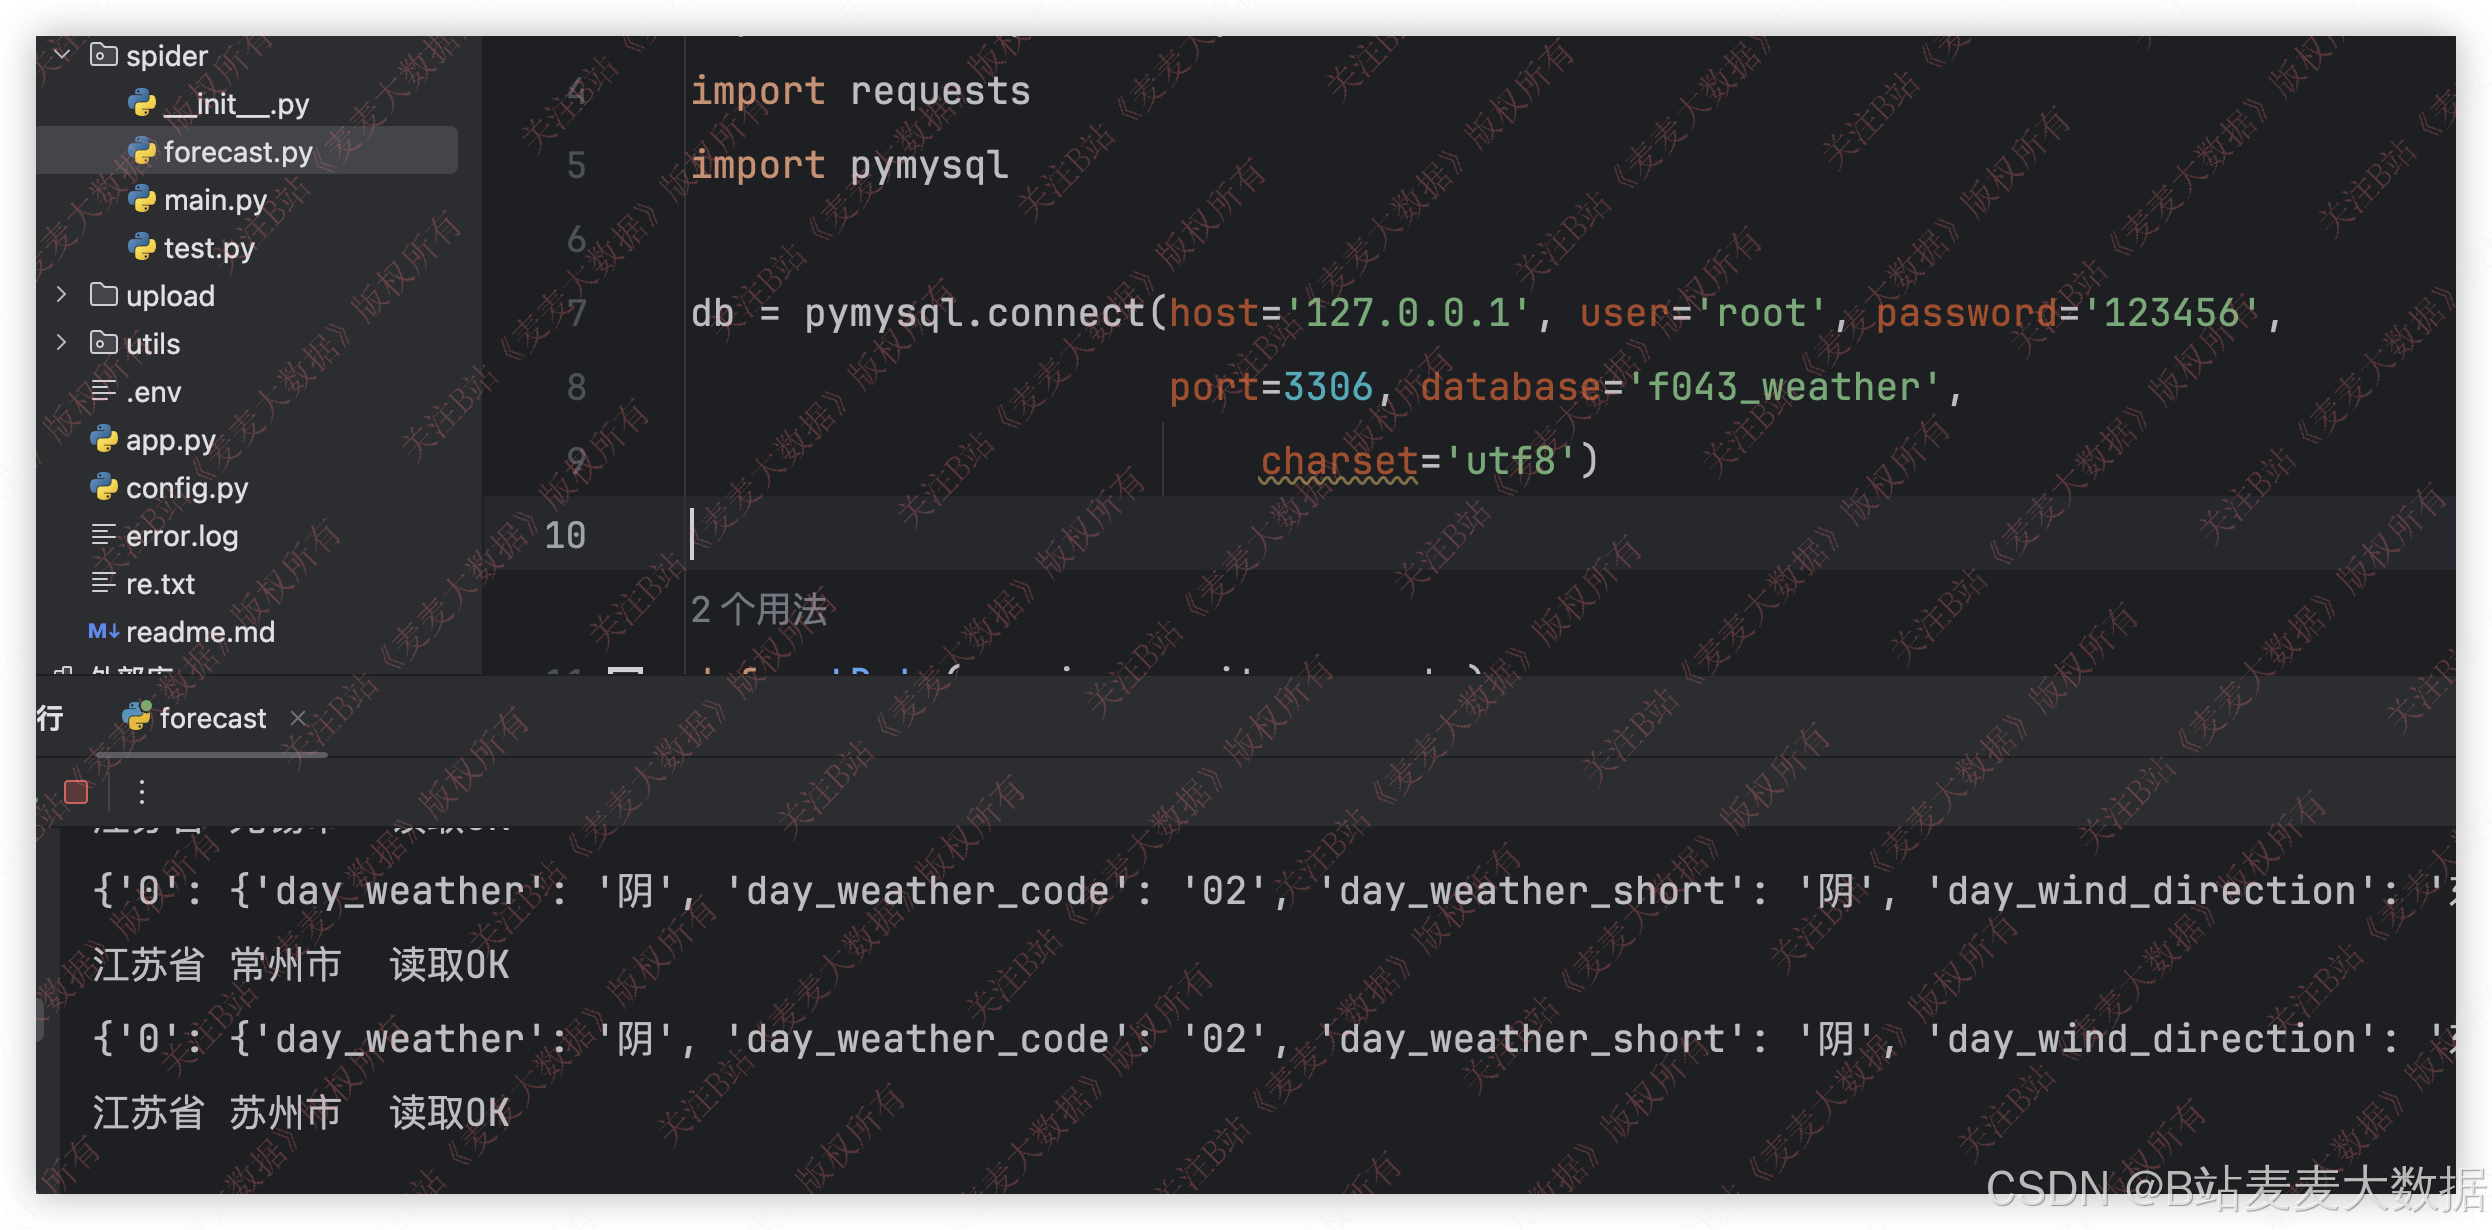Viewport: 2492px width, 1230px height.
Task: Click the spider folder icon
Action: (103, 55)
